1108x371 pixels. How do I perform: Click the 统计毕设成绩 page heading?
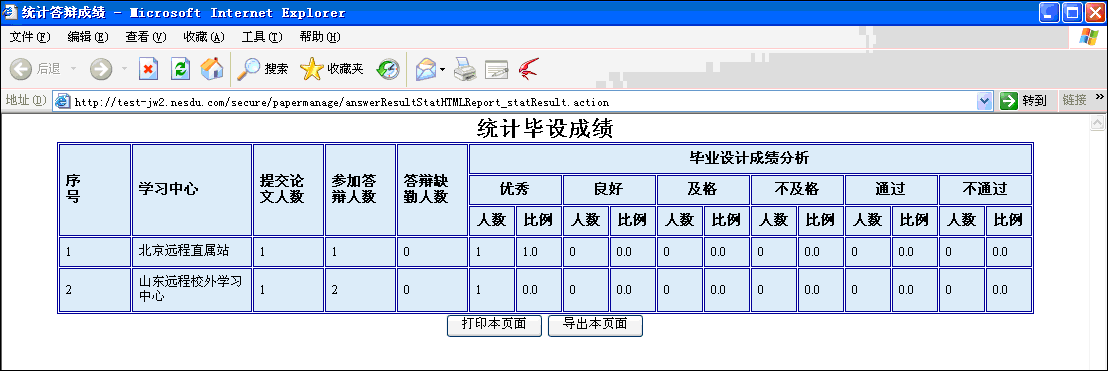point(545,129)
